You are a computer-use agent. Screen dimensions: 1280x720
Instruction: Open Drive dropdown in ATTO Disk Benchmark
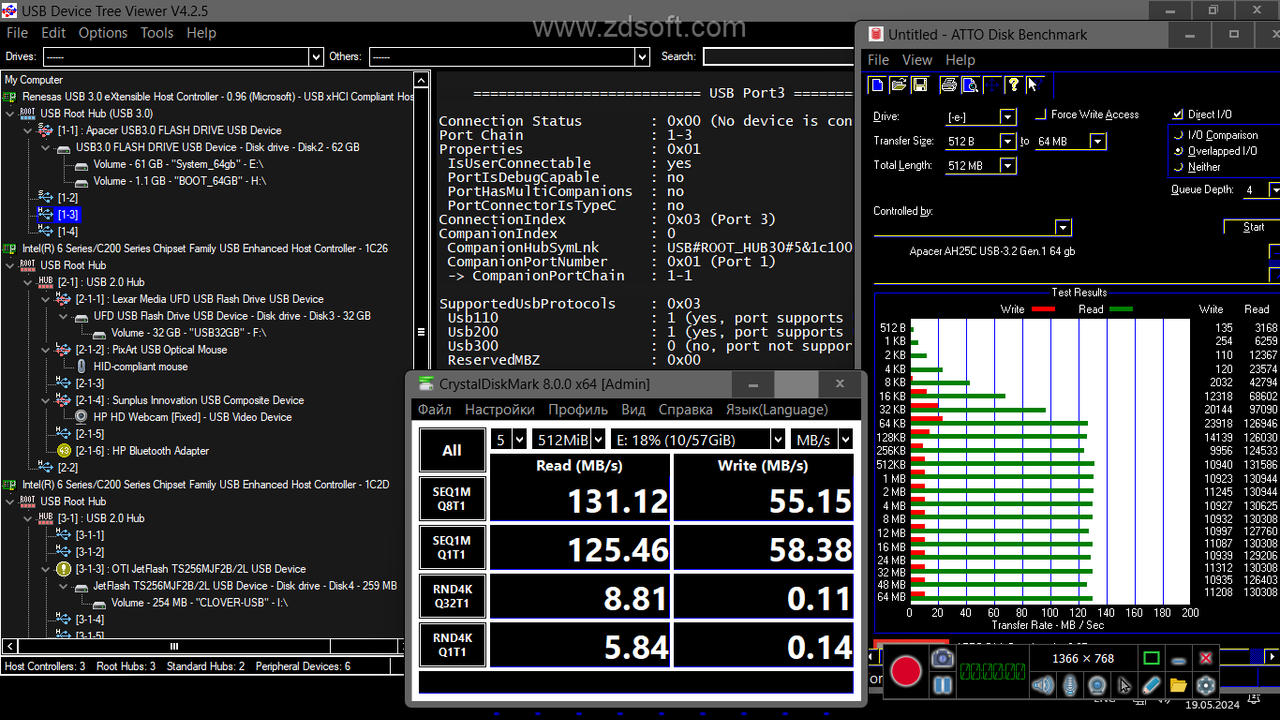1008,117
